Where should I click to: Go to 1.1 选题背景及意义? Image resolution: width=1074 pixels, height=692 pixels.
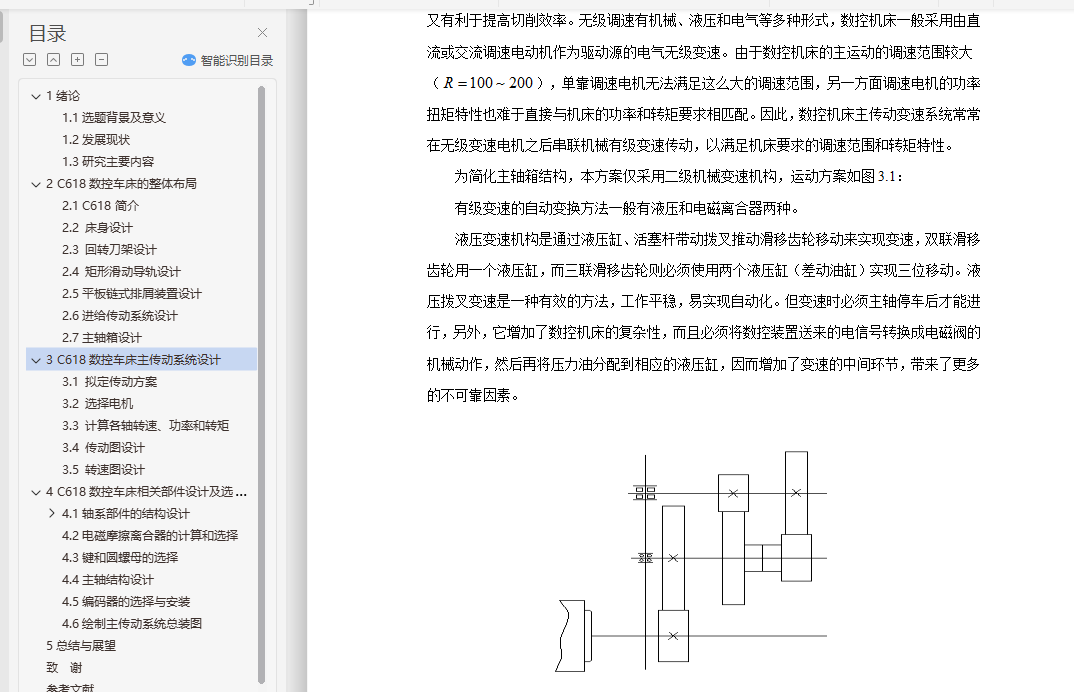[114, 118]
